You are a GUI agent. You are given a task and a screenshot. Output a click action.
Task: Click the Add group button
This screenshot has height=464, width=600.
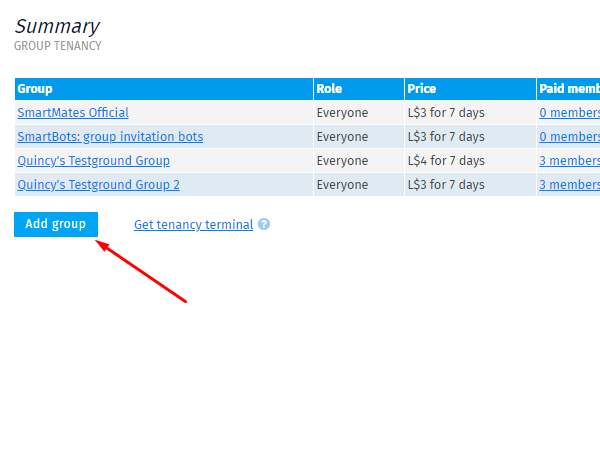tap(56, 224)
